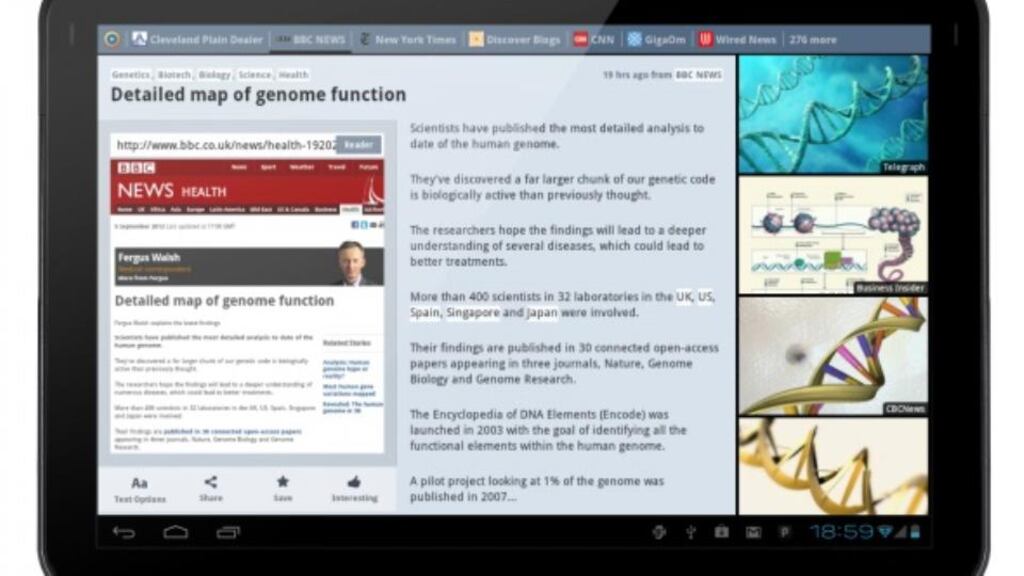Click the BBC article URL field

[225, 145]
